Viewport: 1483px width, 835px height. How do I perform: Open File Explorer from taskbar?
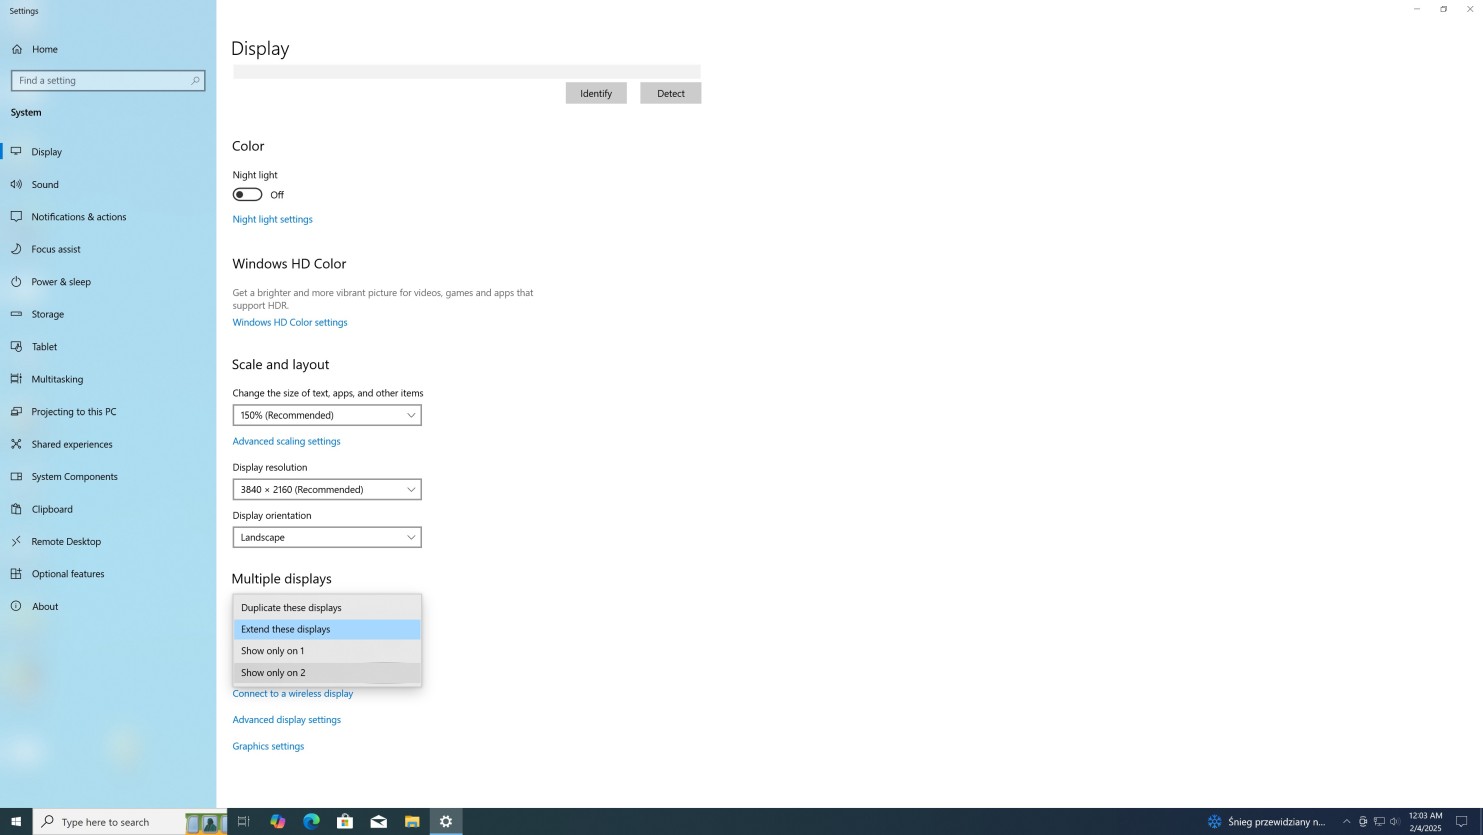coord(412,822)
